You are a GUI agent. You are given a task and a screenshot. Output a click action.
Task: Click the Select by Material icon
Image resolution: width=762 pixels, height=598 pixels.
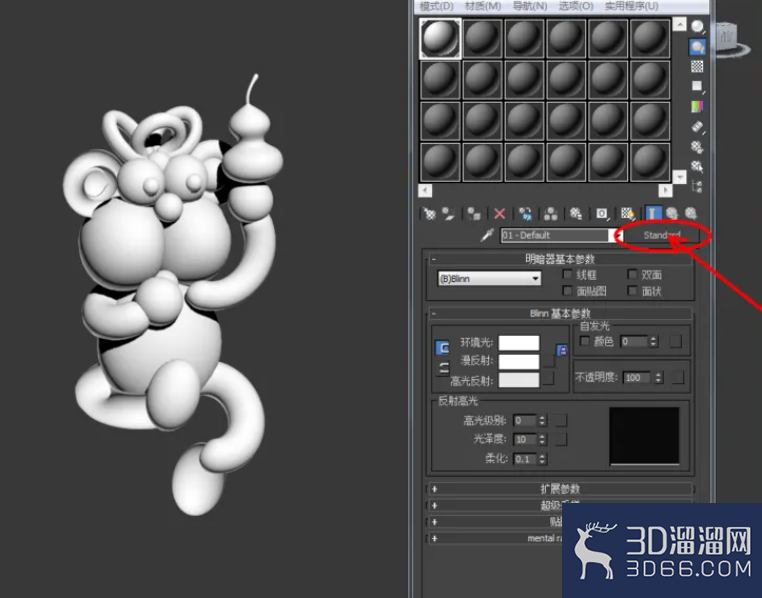(697, 167)
